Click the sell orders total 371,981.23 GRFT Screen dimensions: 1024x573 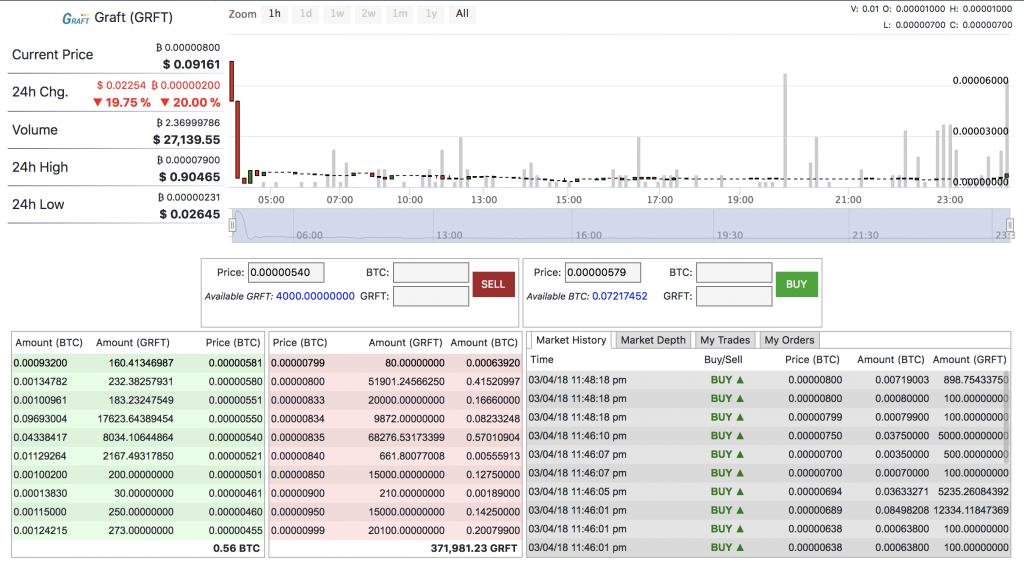point(473,549)
